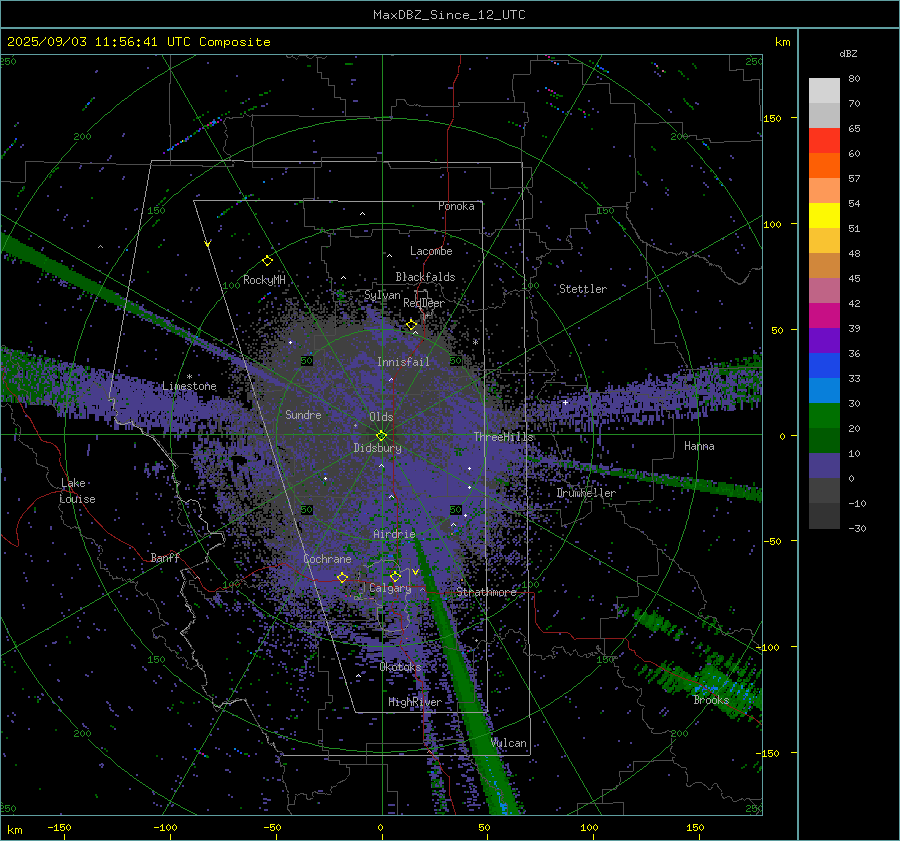The width and height of the screenshot is (900, 841).
Task: Click the light gray 70 dBZ legend swatch
Action: coord(824,91)
